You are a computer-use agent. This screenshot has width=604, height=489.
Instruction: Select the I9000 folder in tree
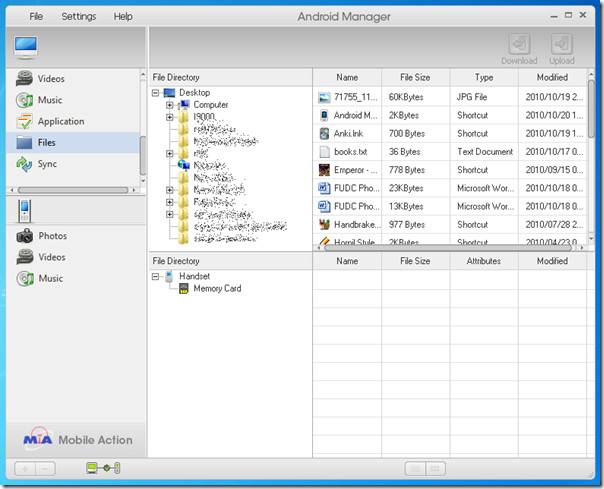[x=197, y=117]
